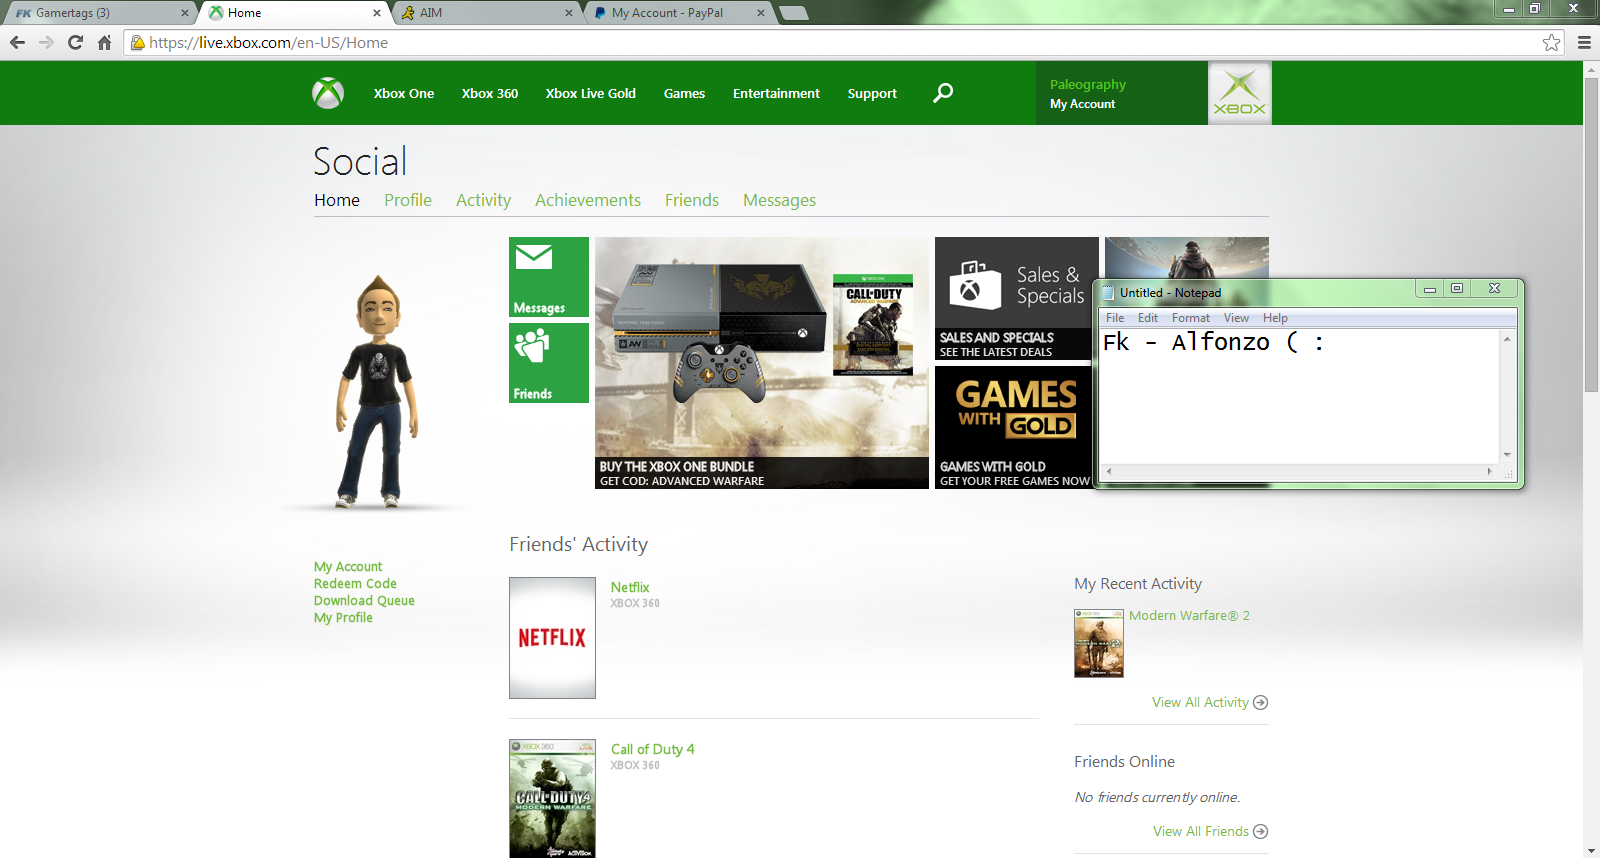Close the AIM browser tab
1600x858 pixels.
pyautogui.click(x=569, y=13)
